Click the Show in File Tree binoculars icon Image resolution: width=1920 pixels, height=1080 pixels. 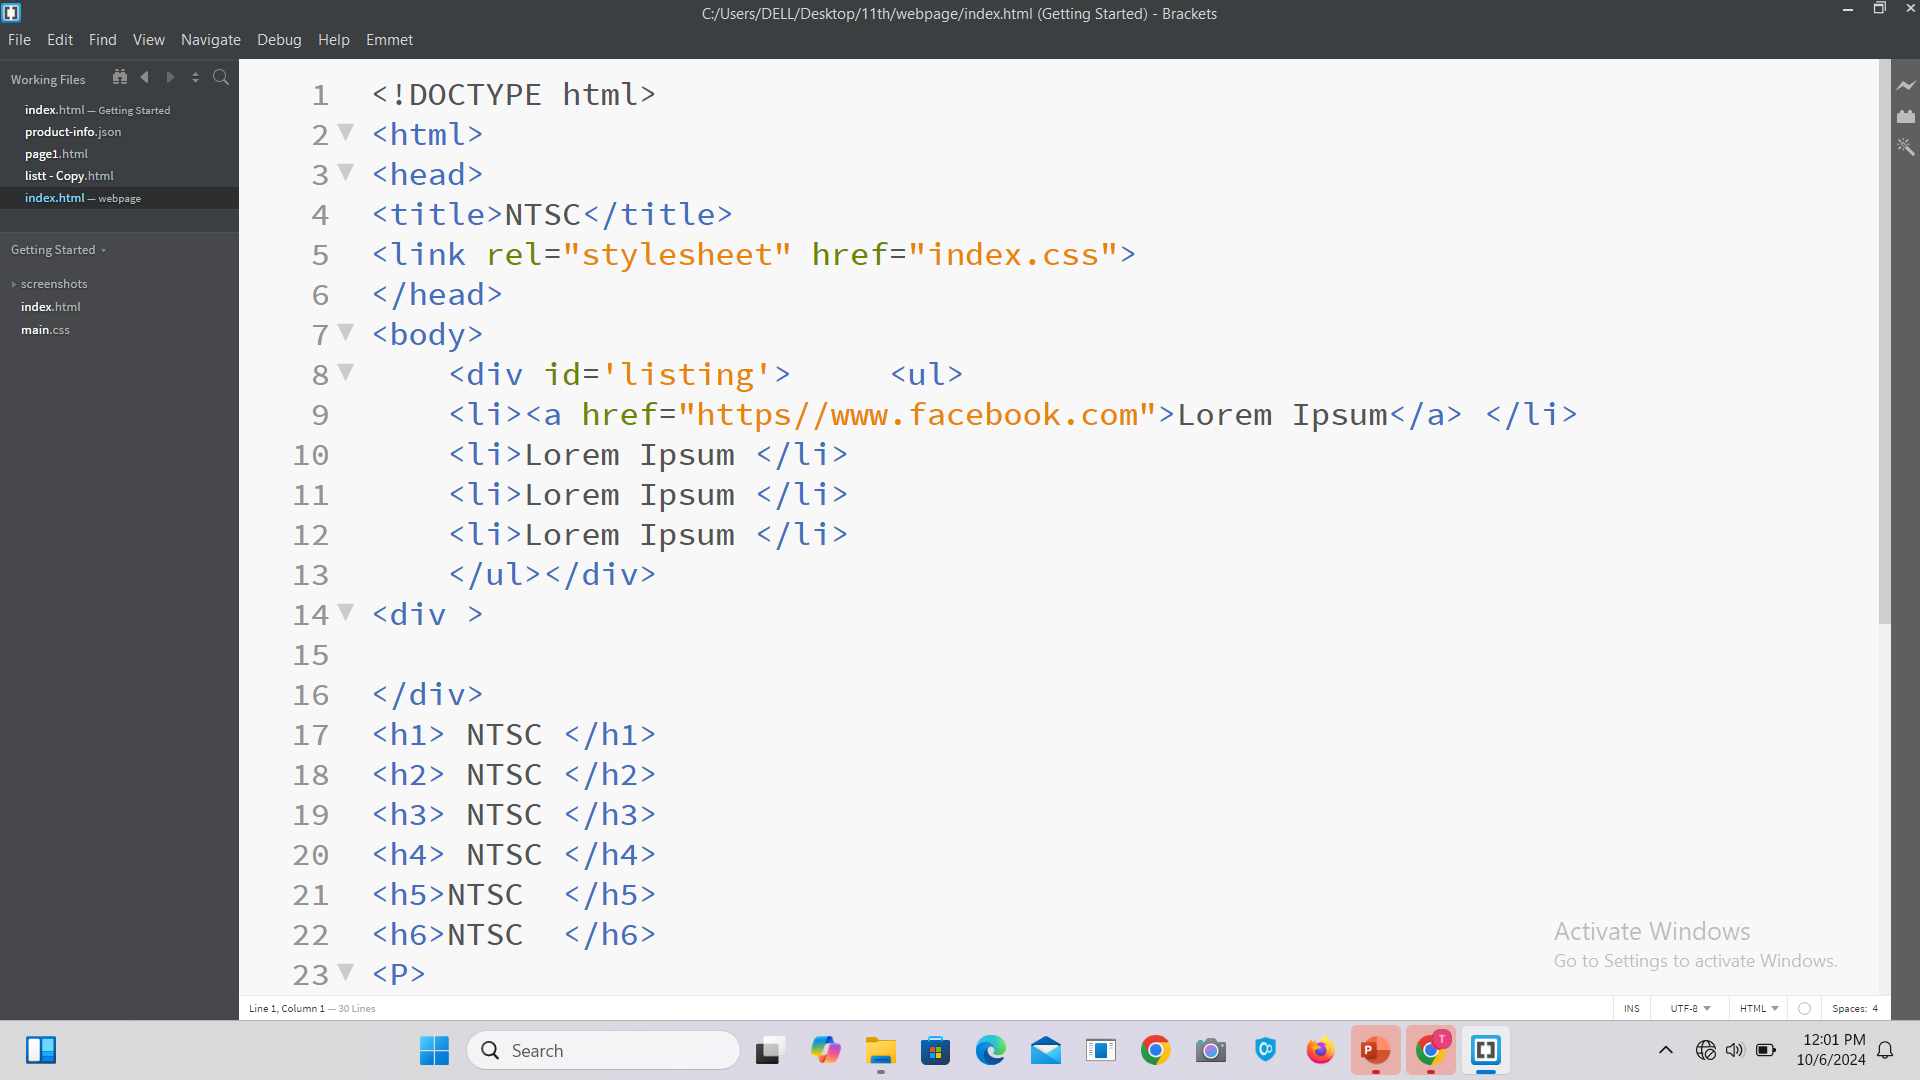[120, 77]
